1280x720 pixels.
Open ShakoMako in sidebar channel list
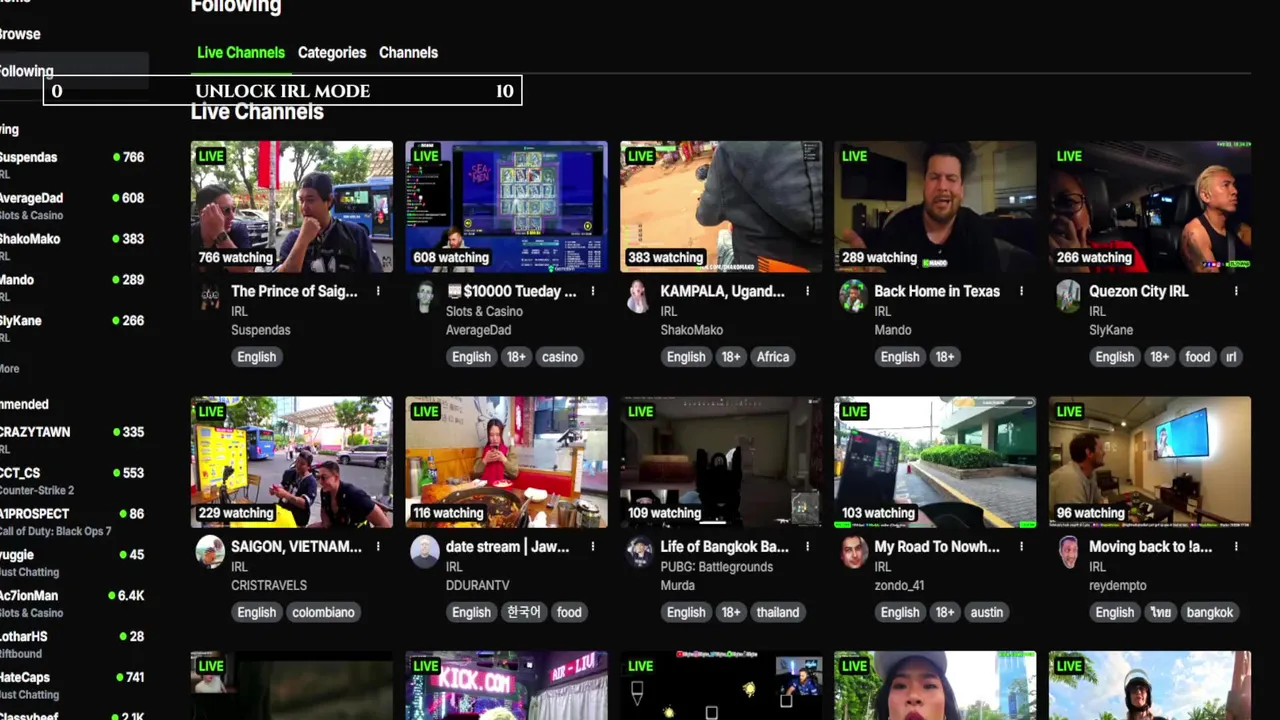tap(72, 246)
